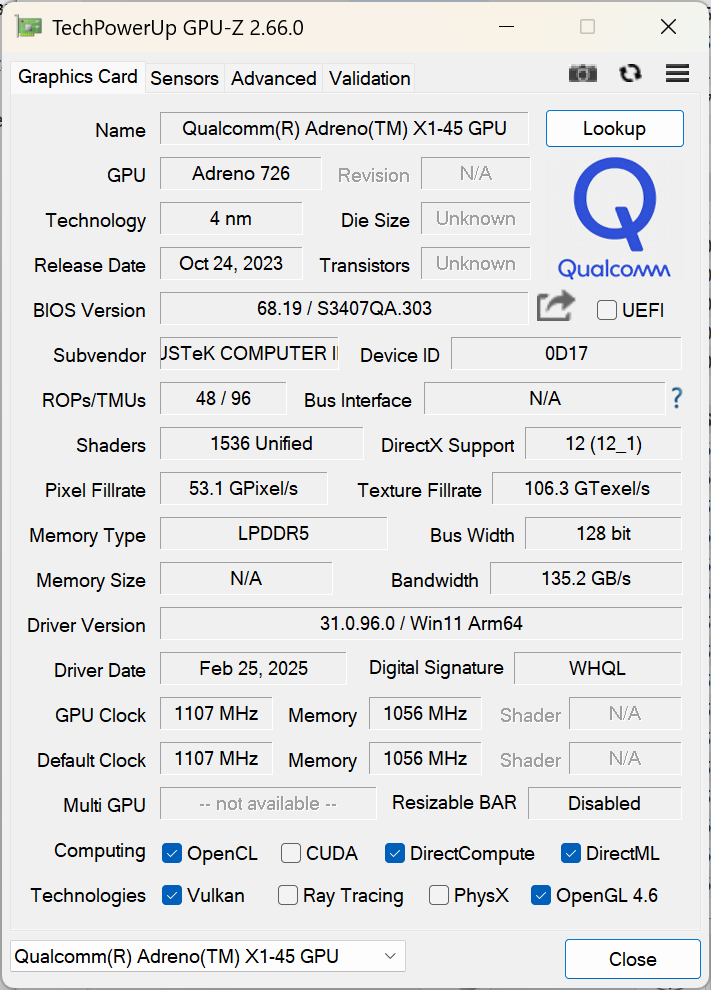Click the Device ID field 0D17
The height and width of the screenshot is (990, 711).
click(x=566, y=354)
